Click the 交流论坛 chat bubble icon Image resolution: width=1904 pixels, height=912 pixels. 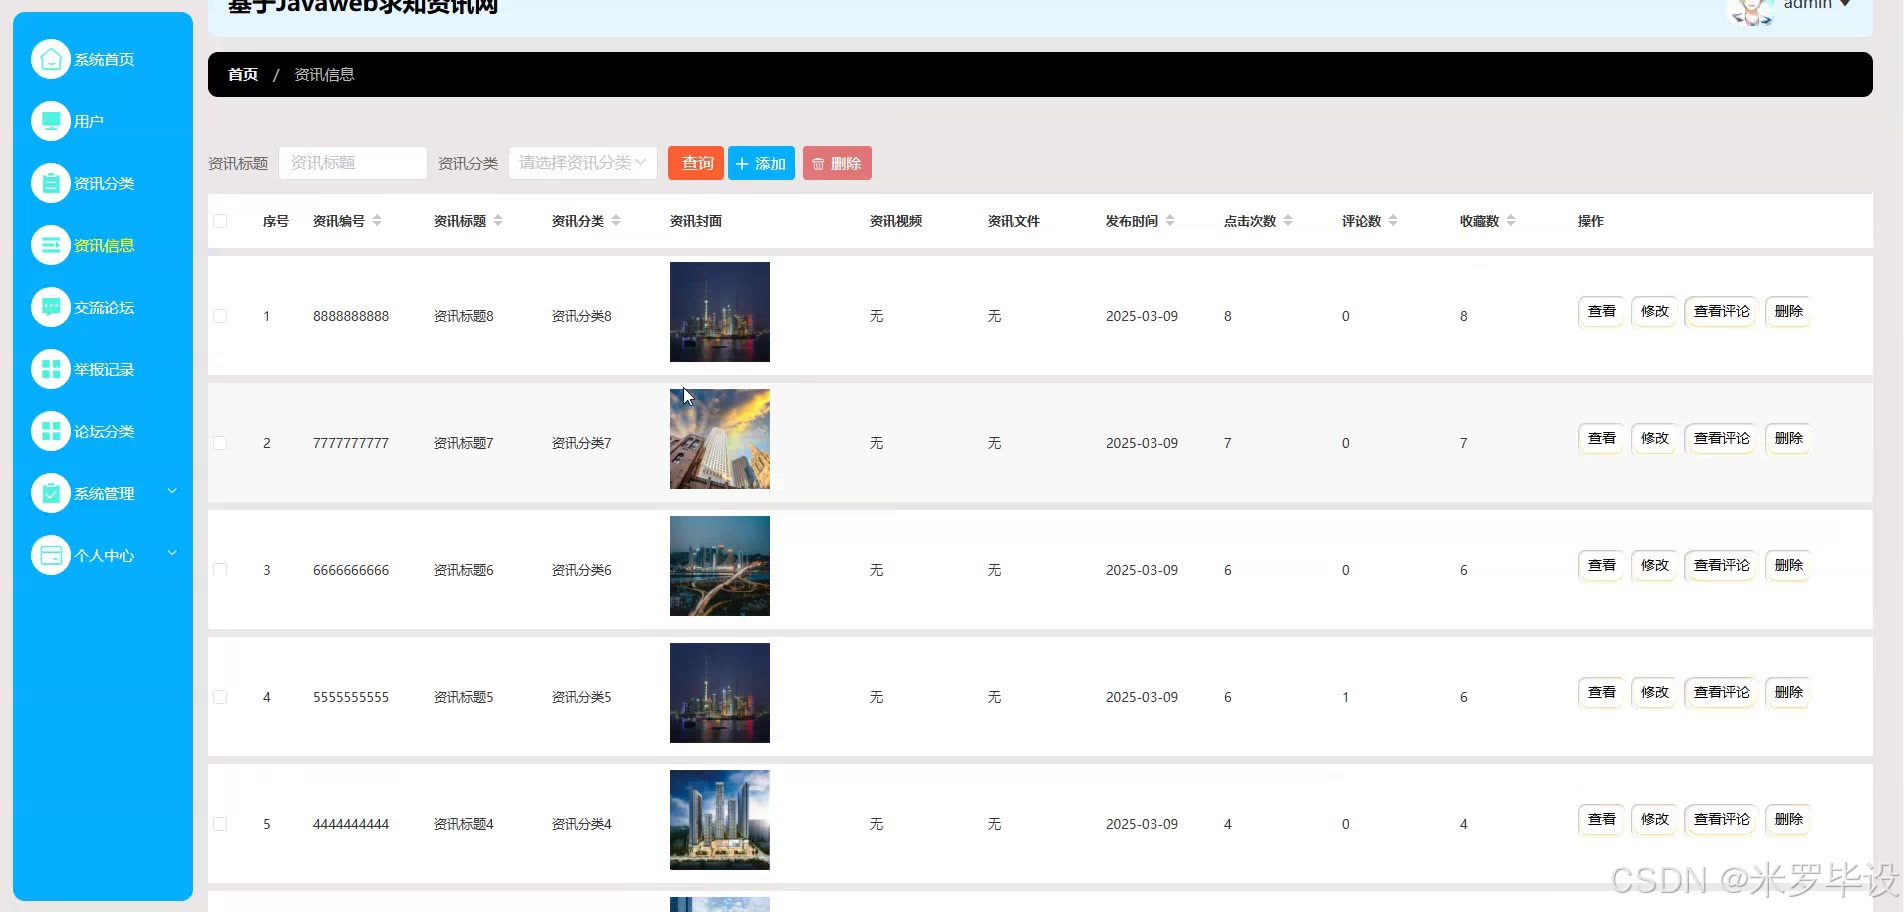51,307
